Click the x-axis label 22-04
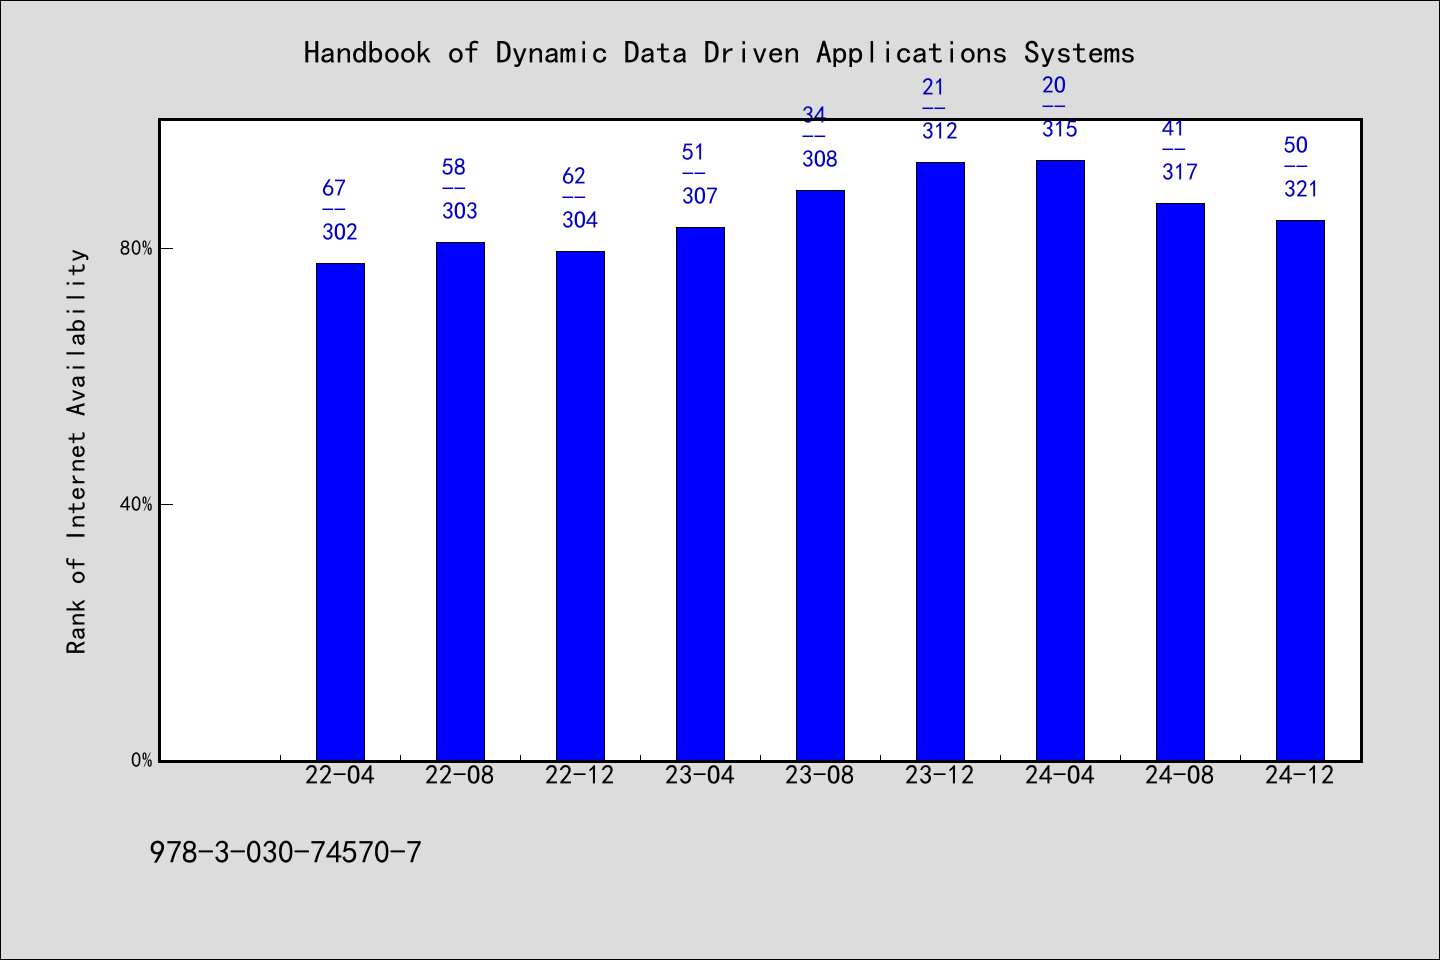Image resolution: width=1440 pixels, height=960 pixels. click(340, 776)
